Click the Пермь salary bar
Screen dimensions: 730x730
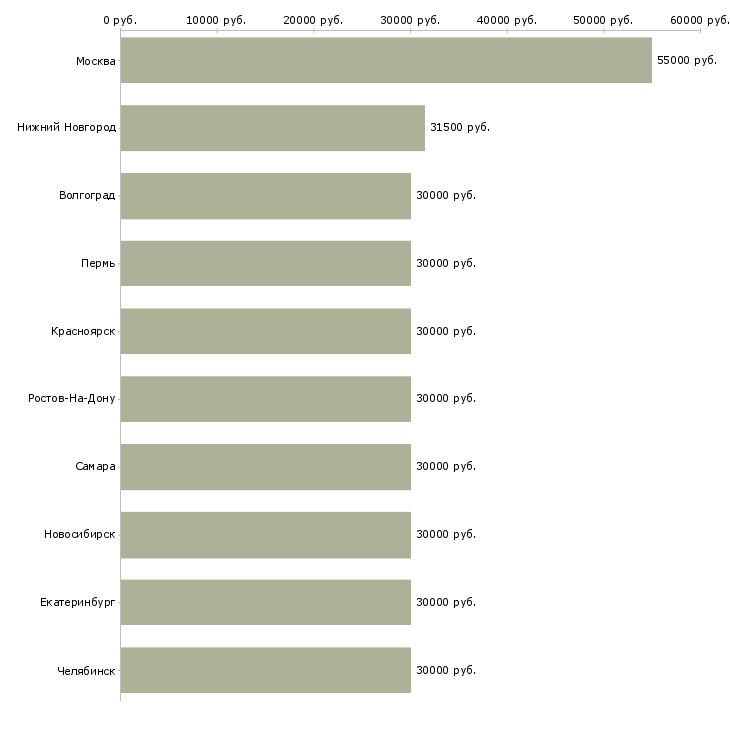pyautogui.click(x=265, y=263)
